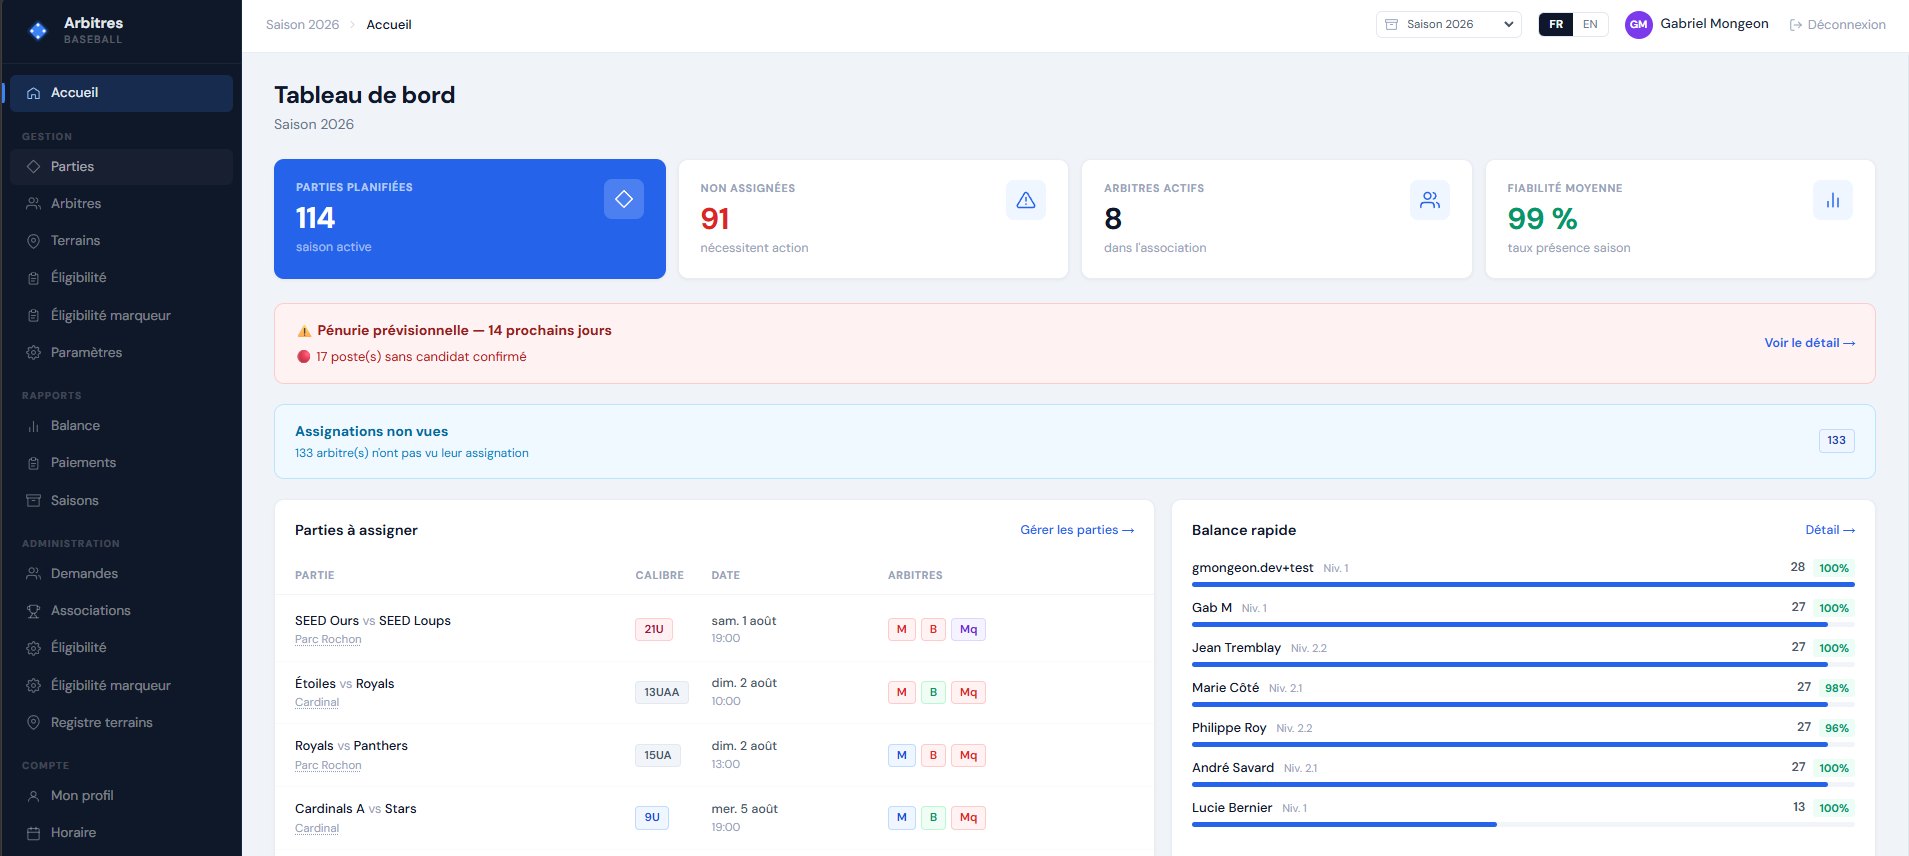
Task: Click the Associations trophy icon
Action: [x=33, y=611]
